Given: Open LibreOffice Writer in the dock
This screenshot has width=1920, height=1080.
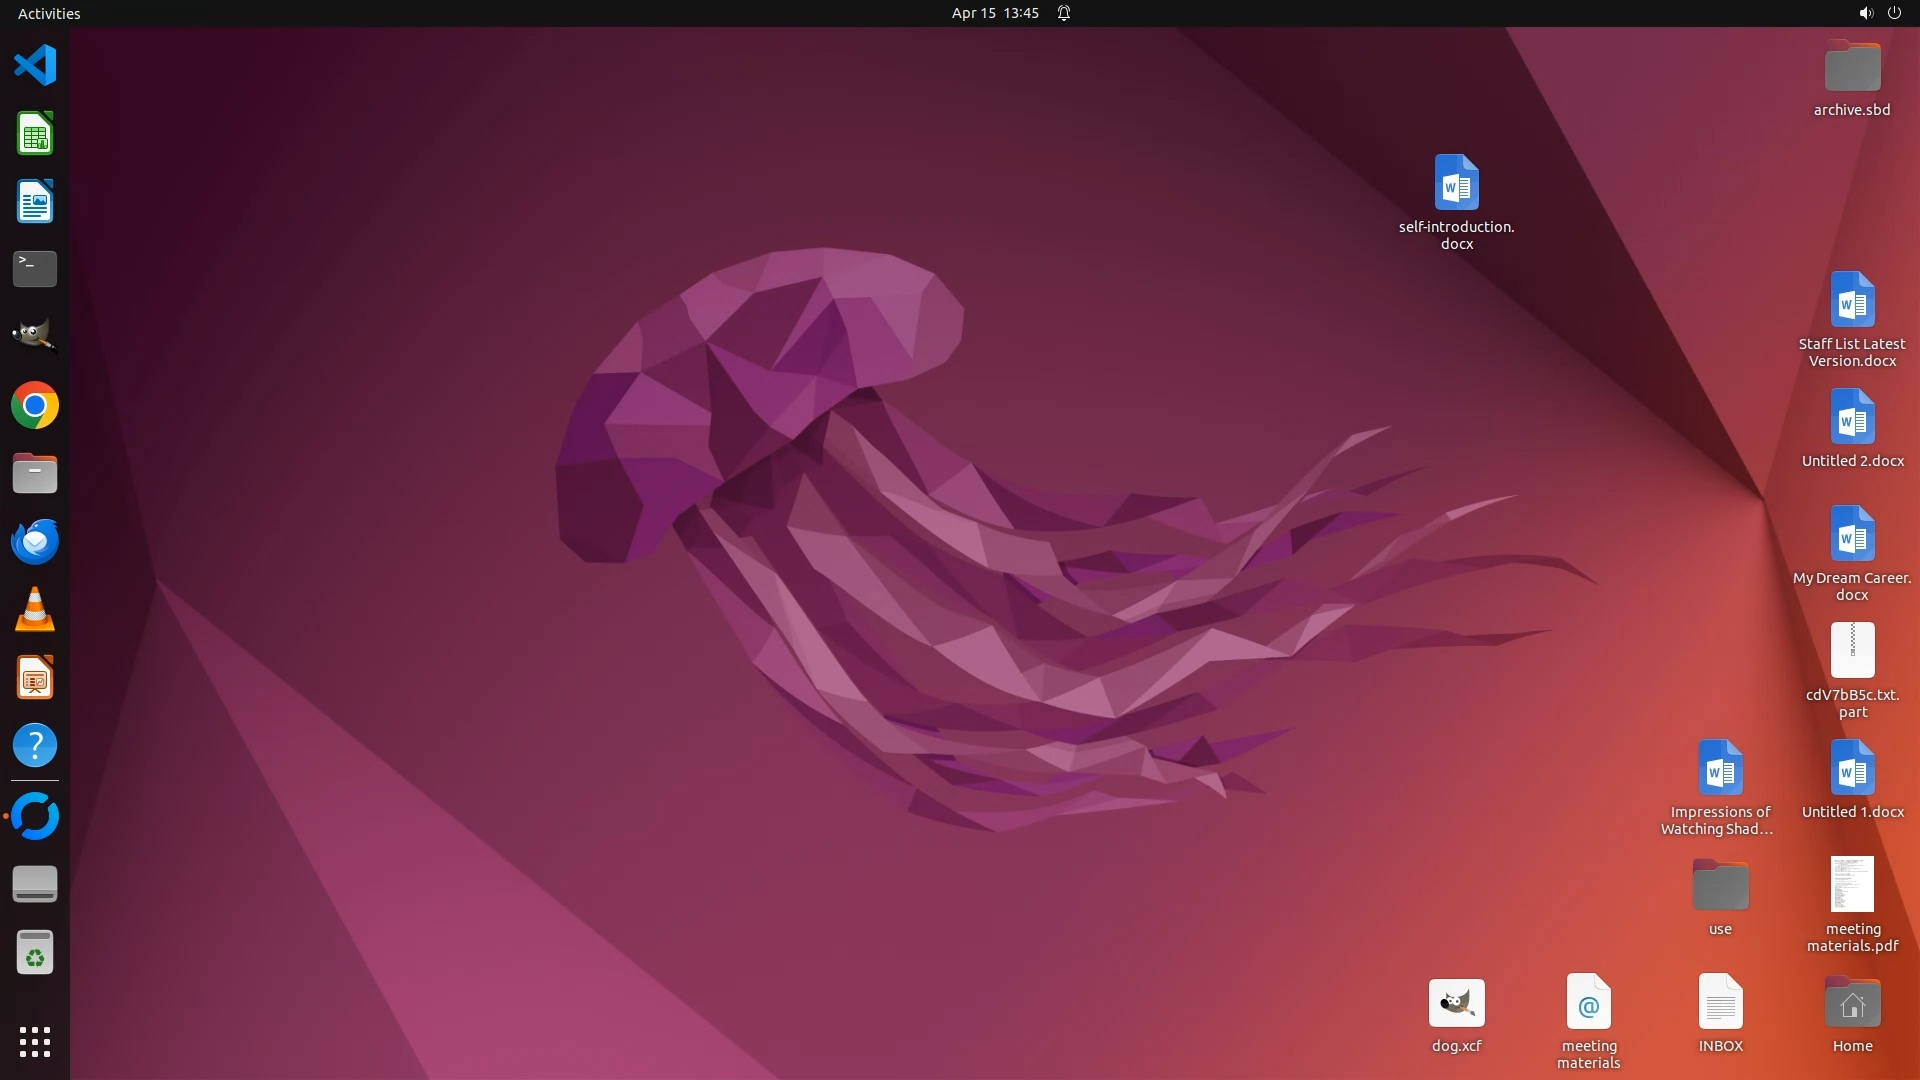Looking at the screenshot, I should pos(35,202).
